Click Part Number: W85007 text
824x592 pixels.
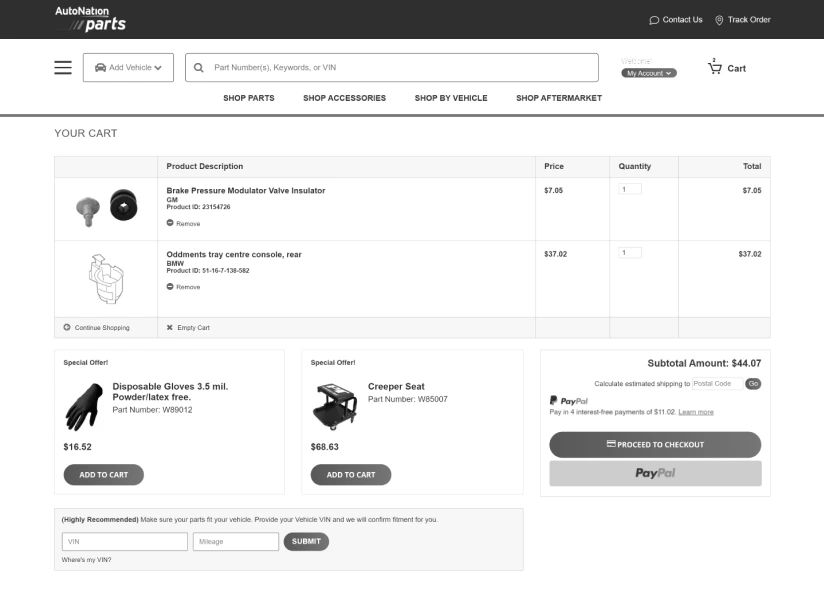point(407,399)
